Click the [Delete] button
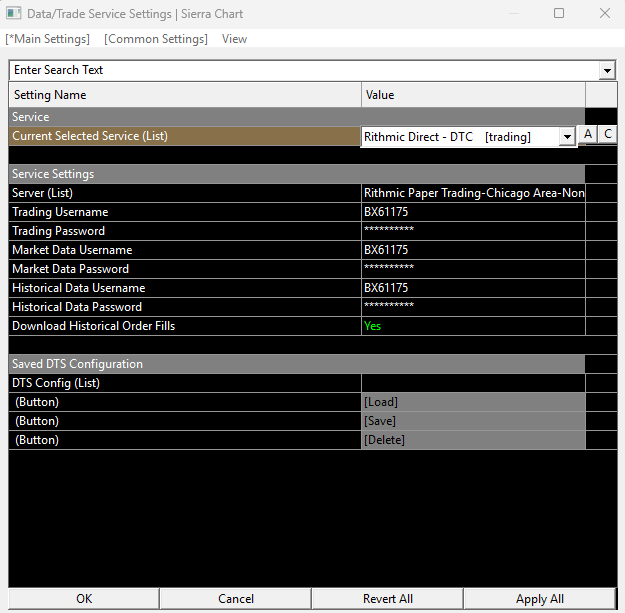Image resolution: width=625 pixels, height=613 pixels. click(473, 440)
